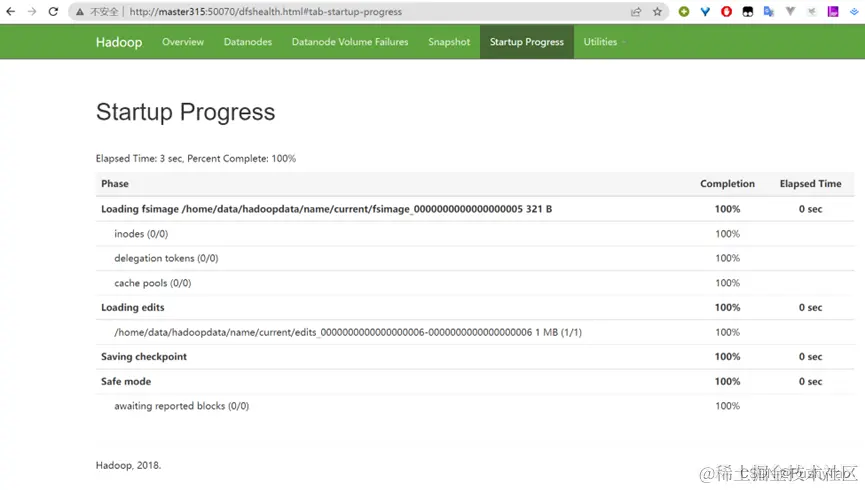
Task: Open Datanode Volume Failures tab
Action: 350,42
